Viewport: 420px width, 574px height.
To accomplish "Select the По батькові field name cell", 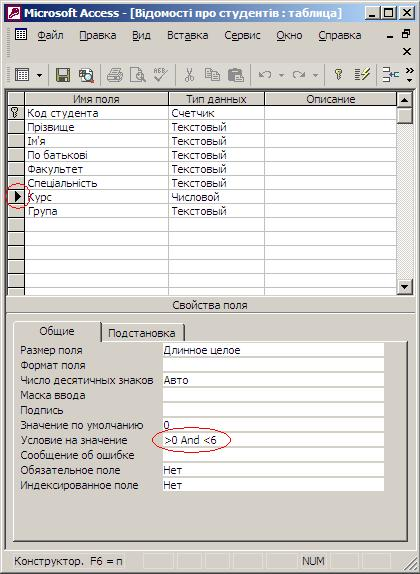I will pos(96,155).
